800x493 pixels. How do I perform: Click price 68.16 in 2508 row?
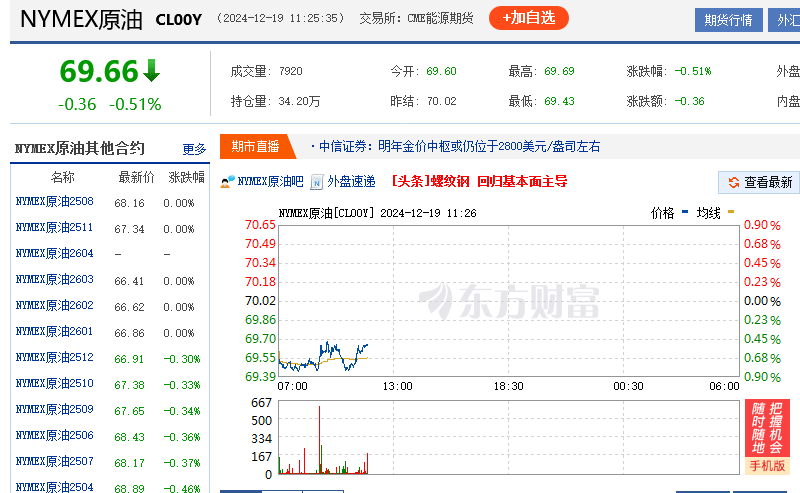pos(130,203)
